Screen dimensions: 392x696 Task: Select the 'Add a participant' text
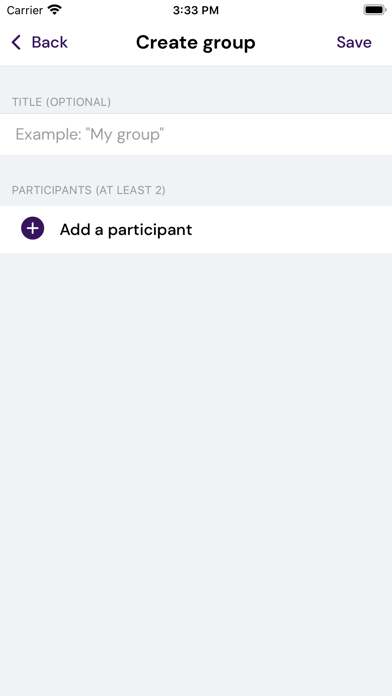[x=126, y=229]
